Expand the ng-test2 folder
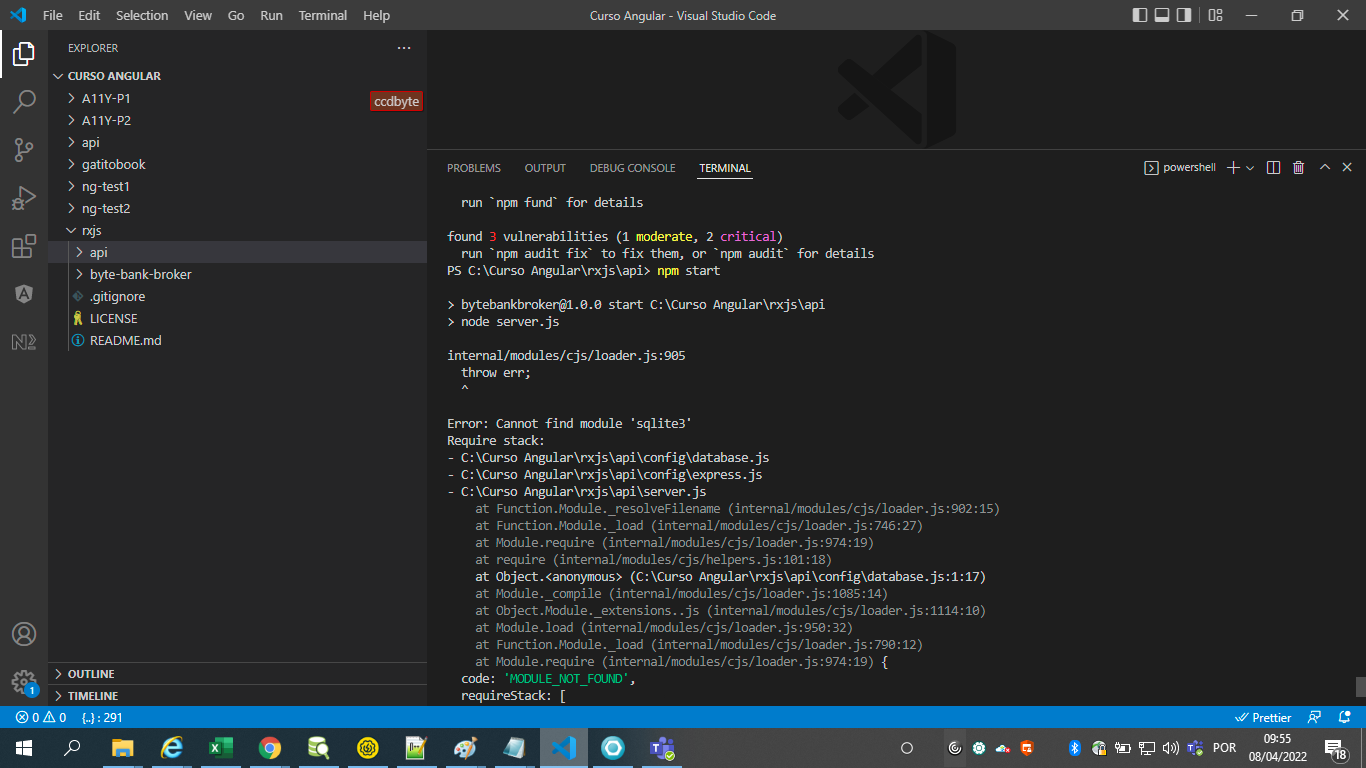This screenshot has width=1366, height=768. [238, 208]
